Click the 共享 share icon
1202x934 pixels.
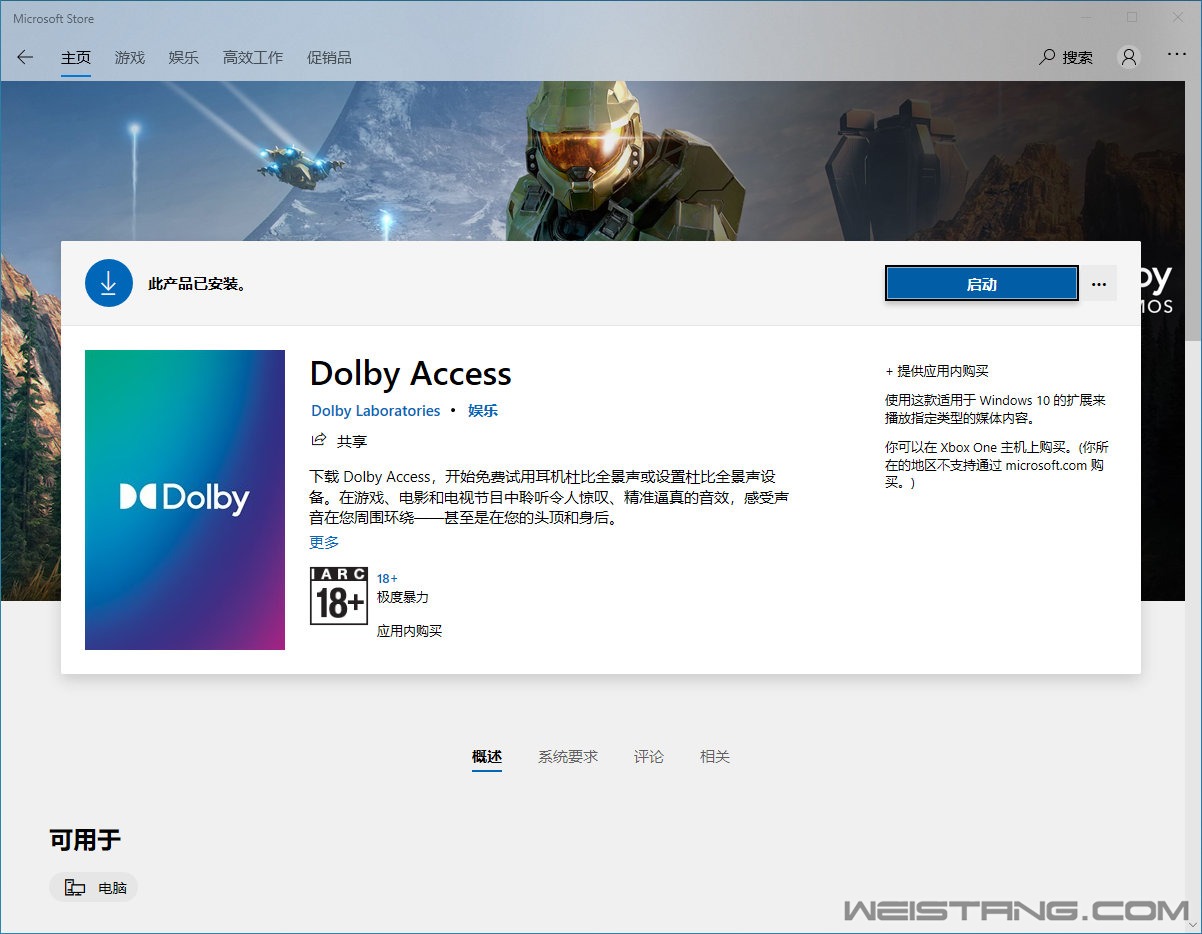click(x=319, y=440)
